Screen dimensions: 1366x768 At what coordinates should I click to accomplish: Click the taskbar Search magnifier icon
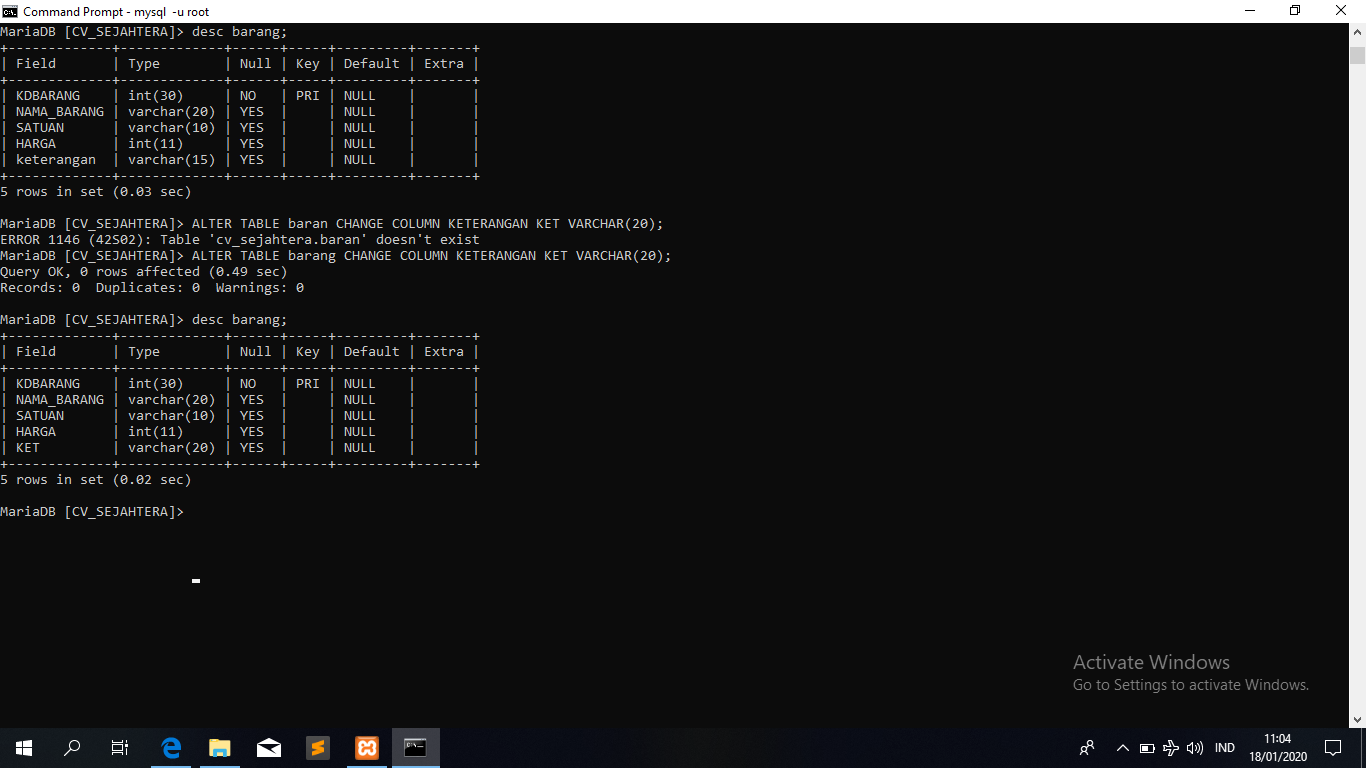point(72,747)
